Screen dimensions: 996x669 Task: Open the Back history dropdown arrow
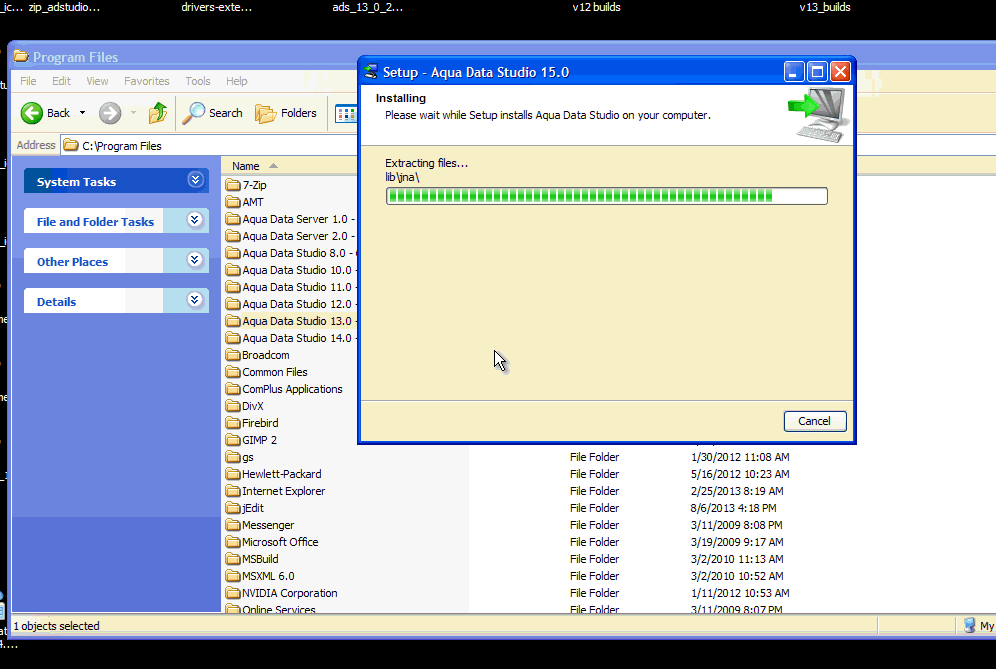pos(82,113)
